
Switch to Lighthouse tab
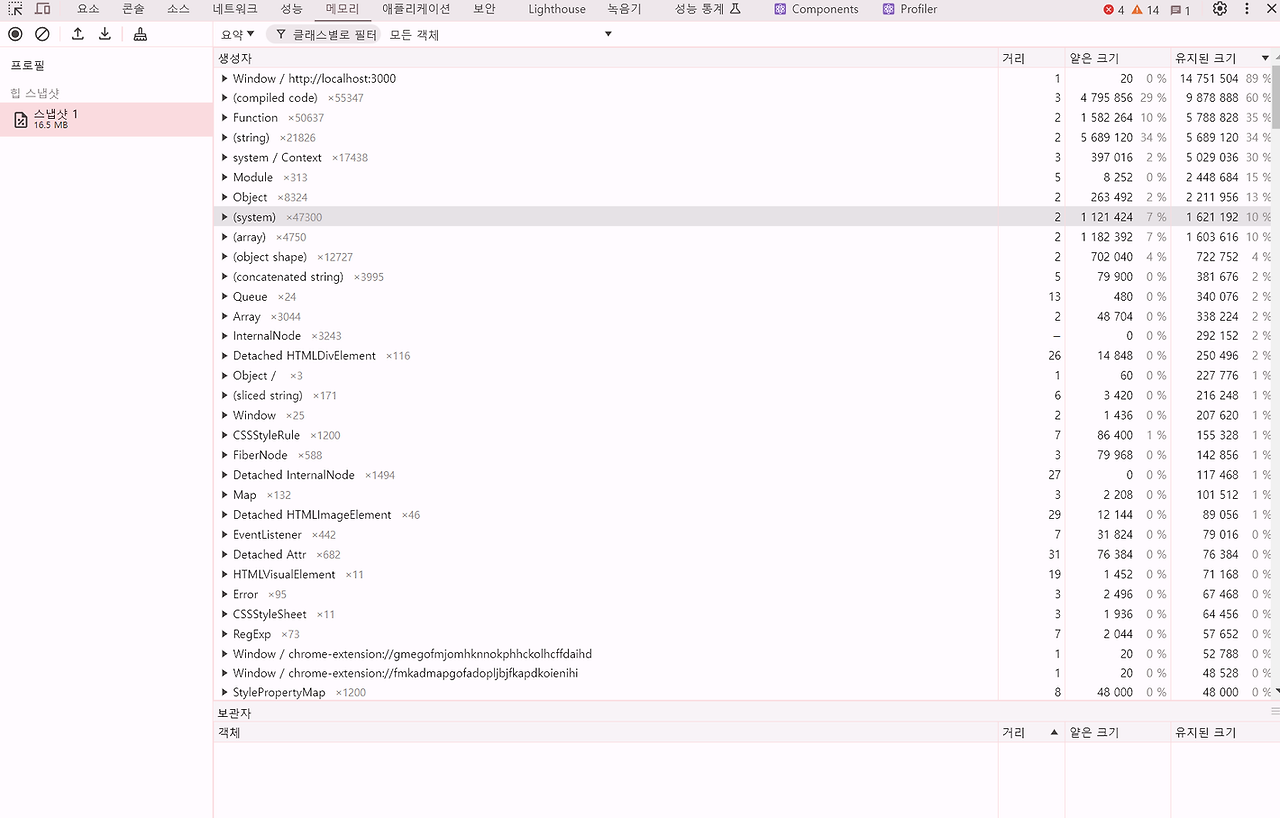557,9
